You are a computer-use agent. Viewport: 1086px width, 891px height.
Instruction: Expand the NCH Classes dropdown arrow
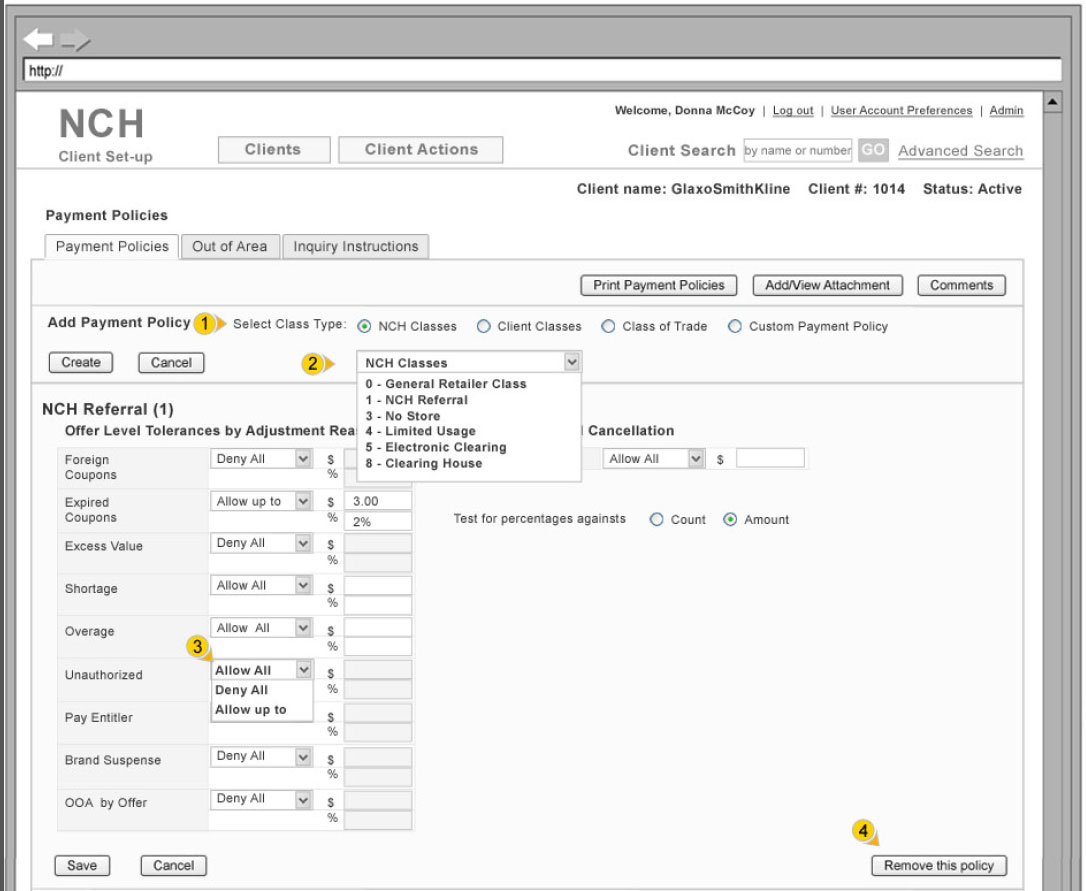[570, 362]
